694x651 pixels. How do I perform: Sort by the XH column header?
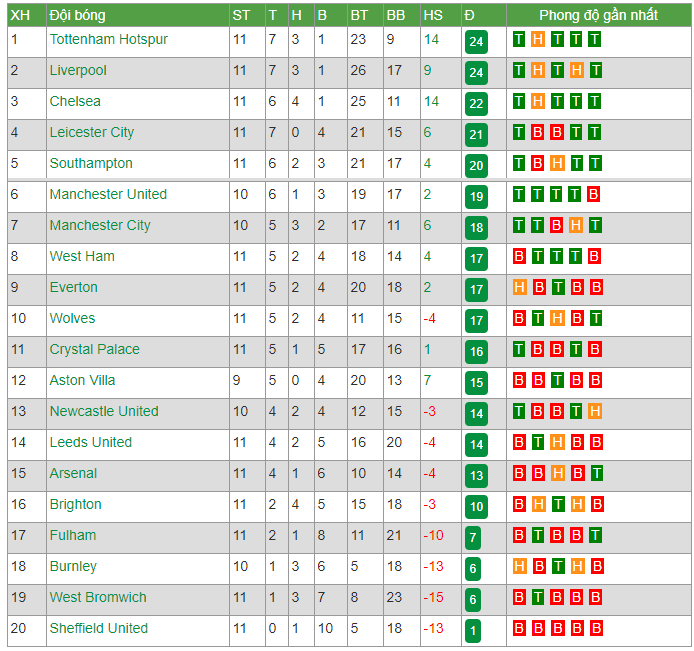pyautogui.click(x=20, y=15)
